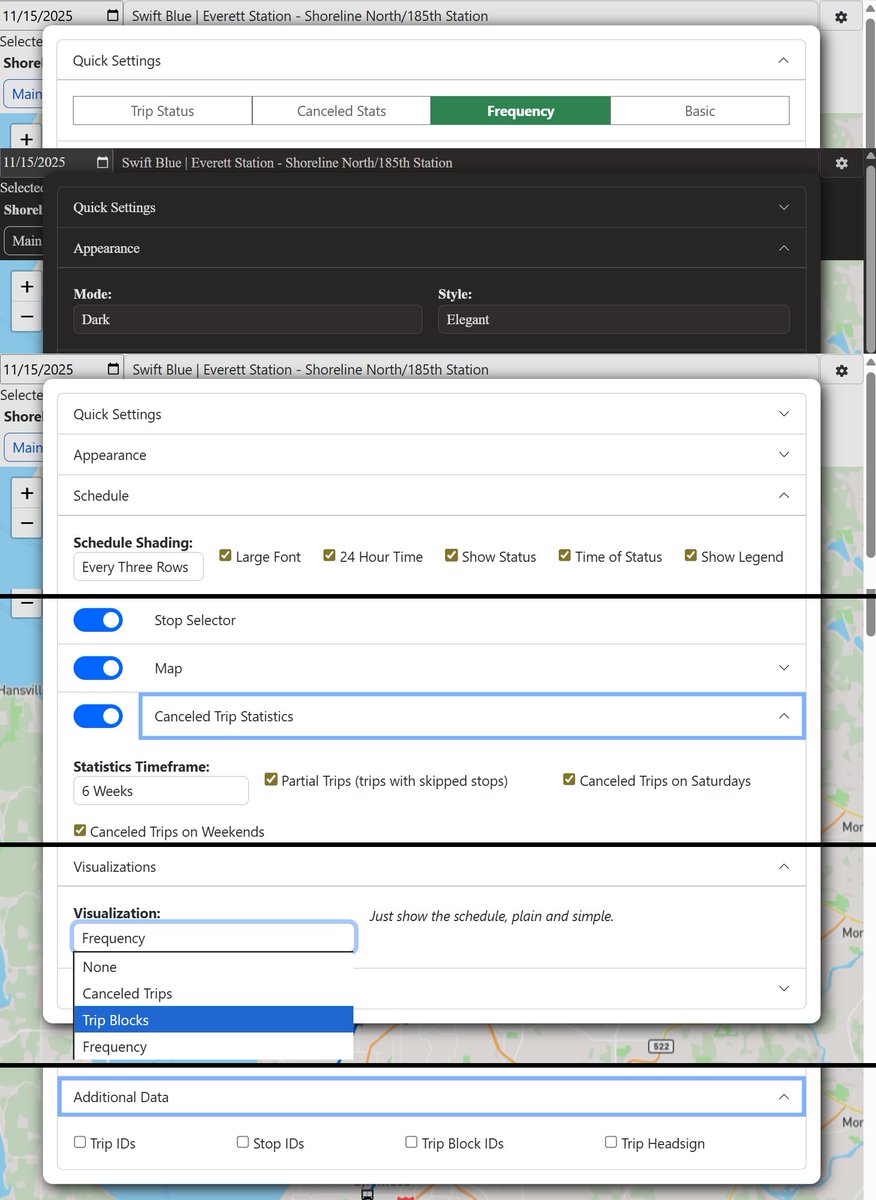876x1200 pixels.
Task: Uncheck the Show Legend checkbox
Action: click(691, 556)
